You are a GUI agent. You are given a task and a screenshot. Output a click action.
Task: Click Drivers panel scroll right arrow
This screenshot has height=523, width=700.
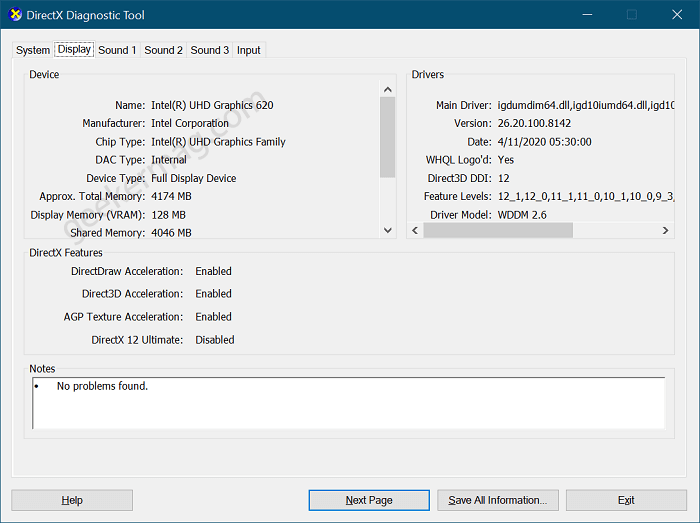665,230
